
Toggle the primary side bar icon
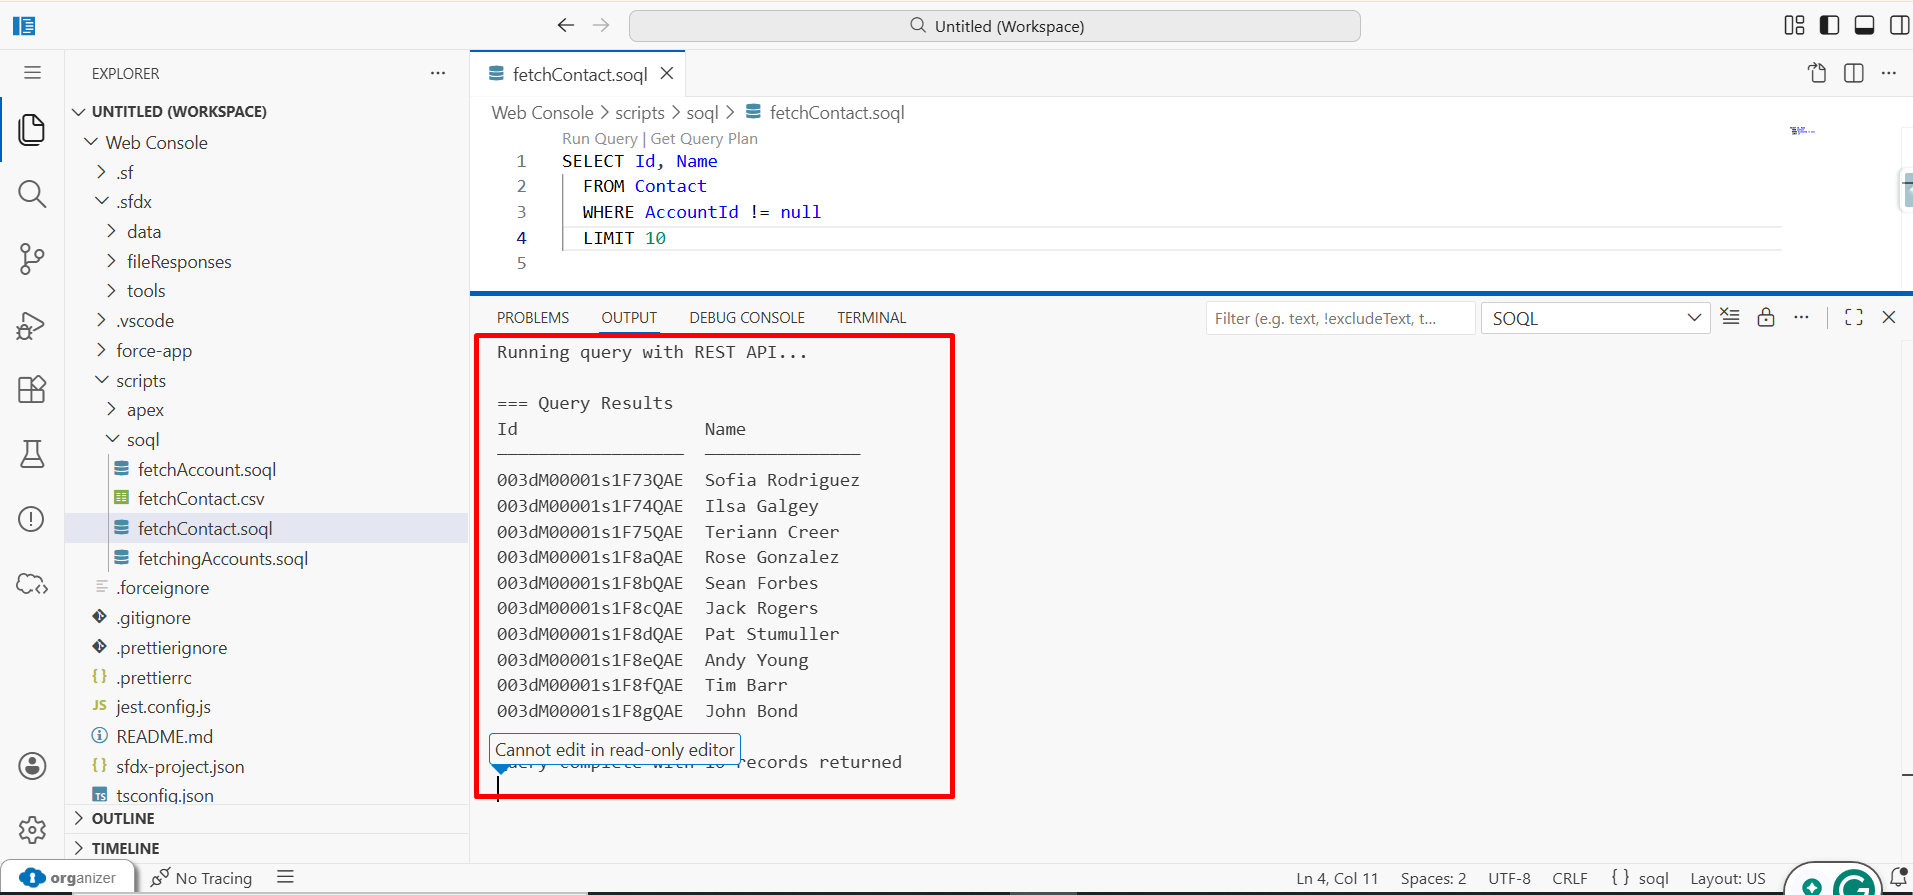(1830, 25)
